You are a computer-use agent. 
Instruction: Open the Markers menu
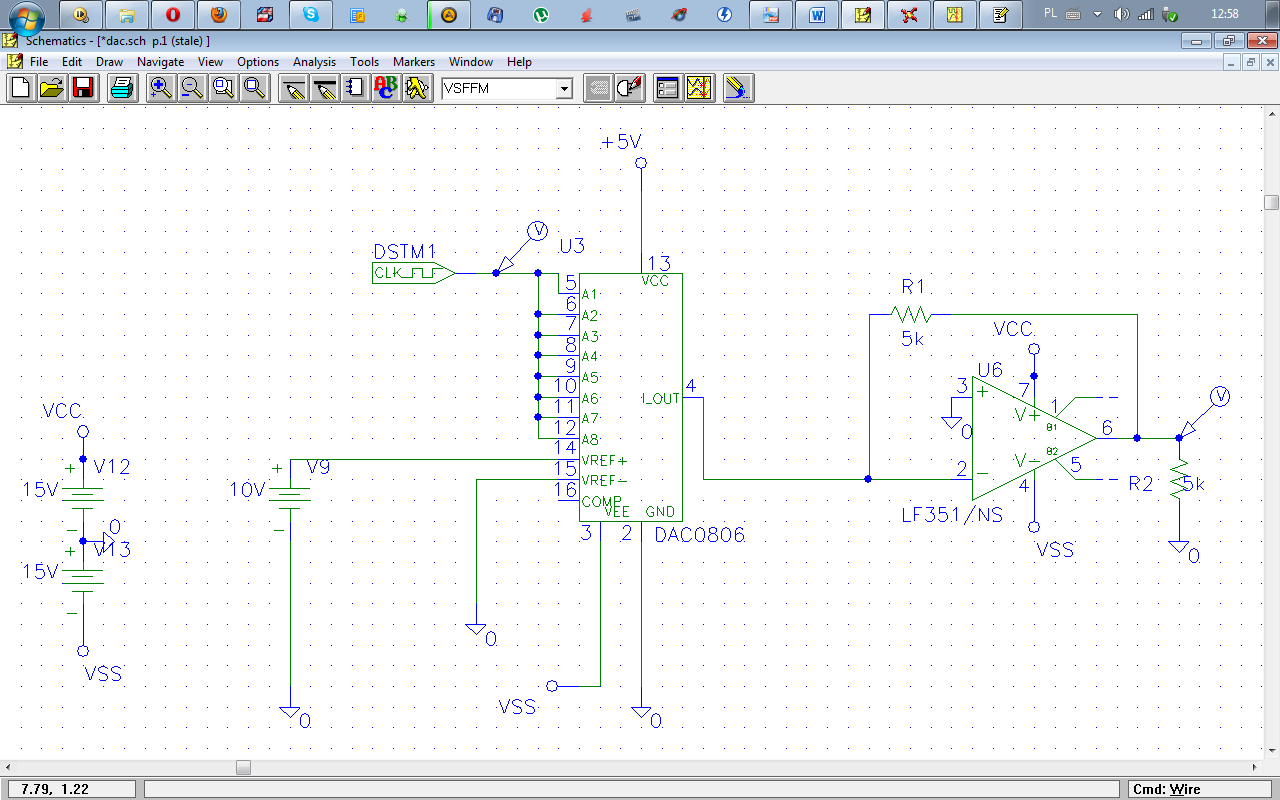(x=413, y=62)
